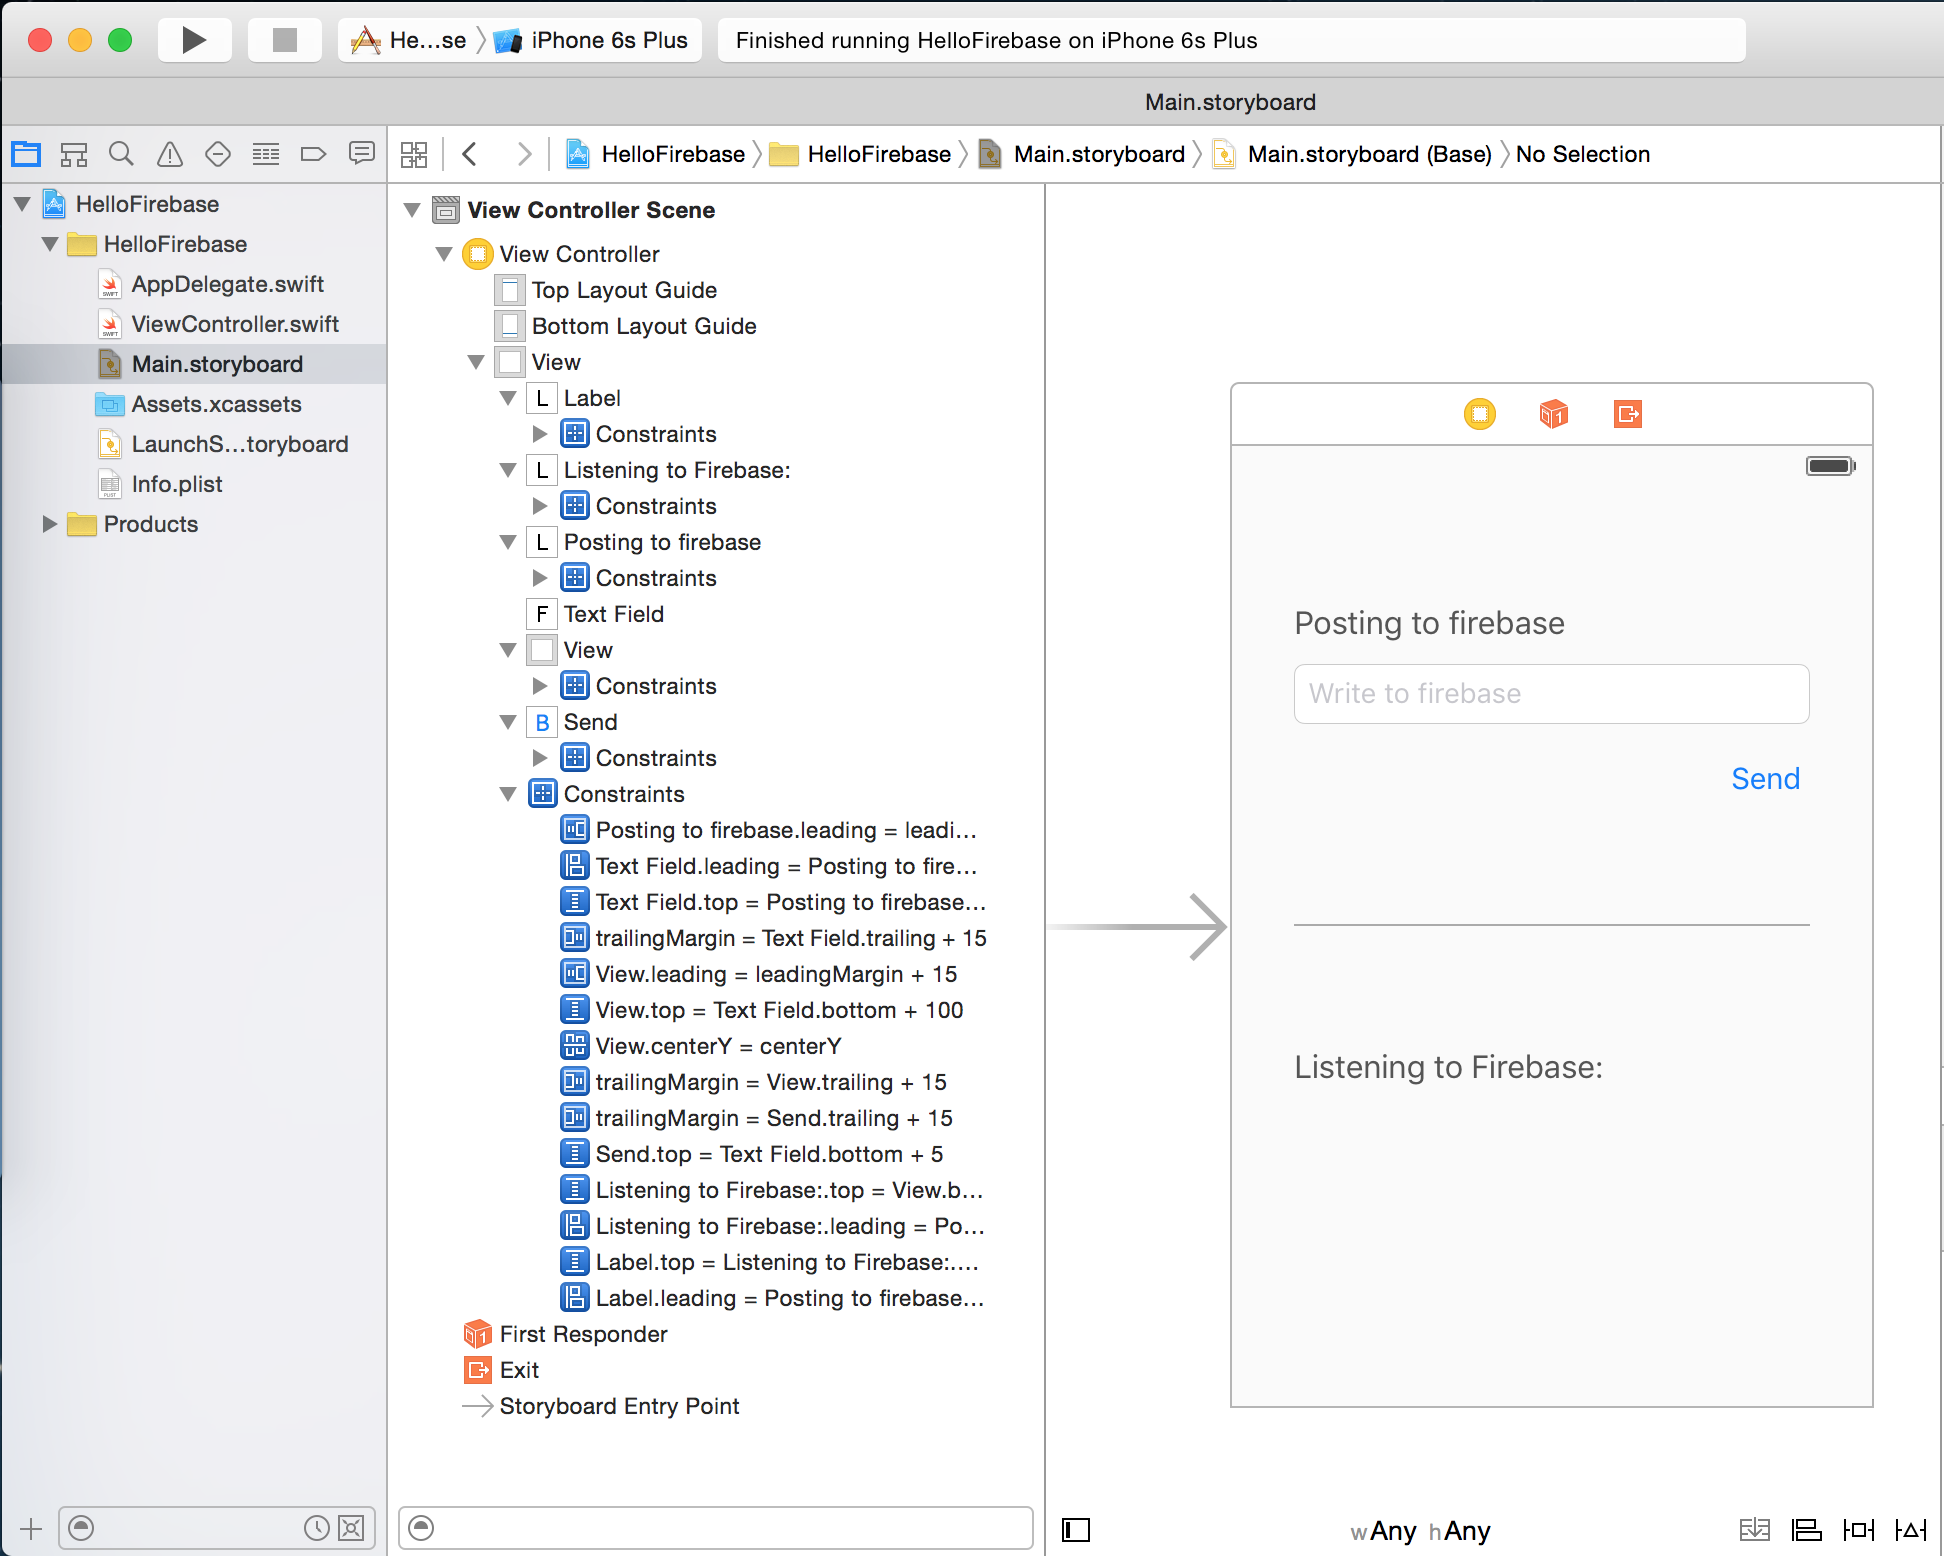Screen dimensions: 1944x1556
Task: Select Storyboard Entry Point item
Action: pyautogui.click(x=619, y=1406)
